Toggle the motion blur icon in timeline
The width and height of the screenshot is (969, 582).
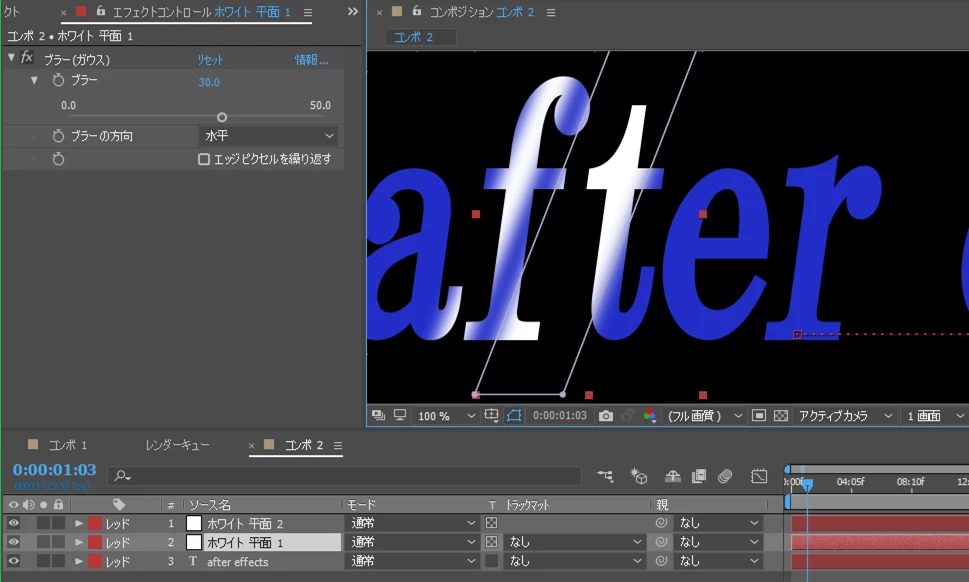coord(726,476)
